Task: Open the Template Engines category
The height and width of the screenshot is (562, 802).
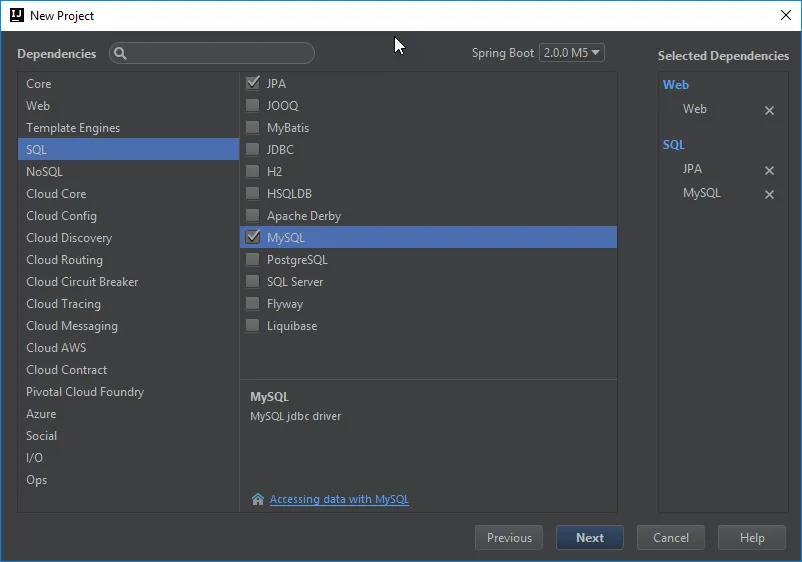Action: [x=128, y=127]
